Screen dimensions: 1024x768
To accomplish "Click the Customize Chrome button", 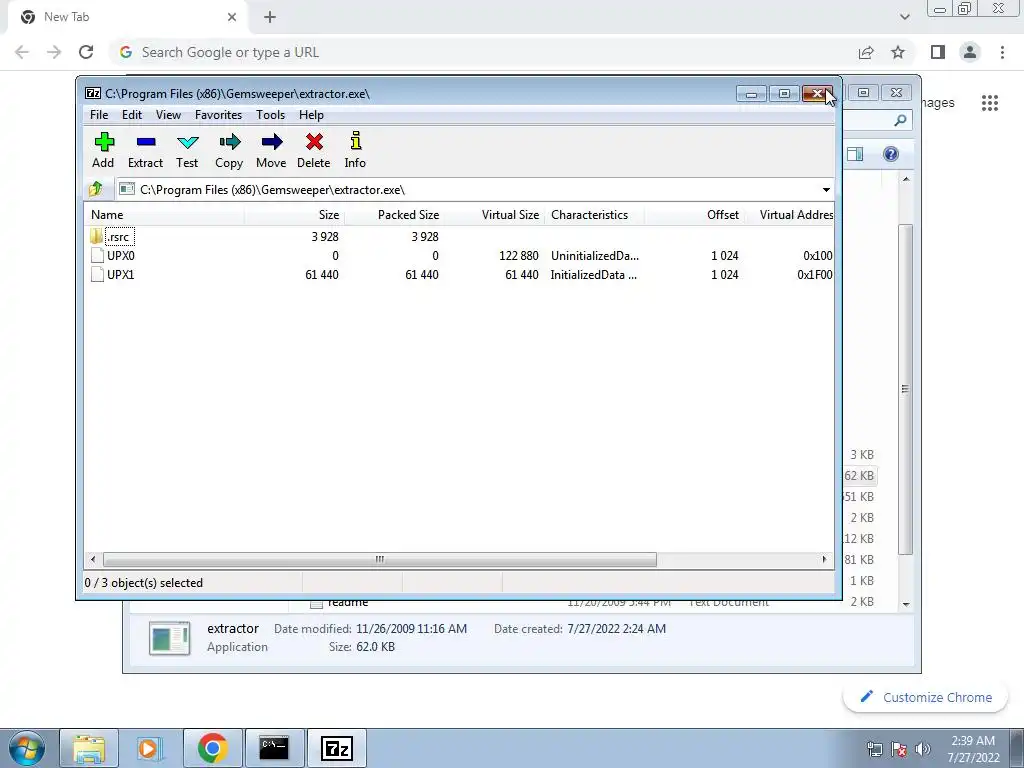I will click(x=925, y=697).
